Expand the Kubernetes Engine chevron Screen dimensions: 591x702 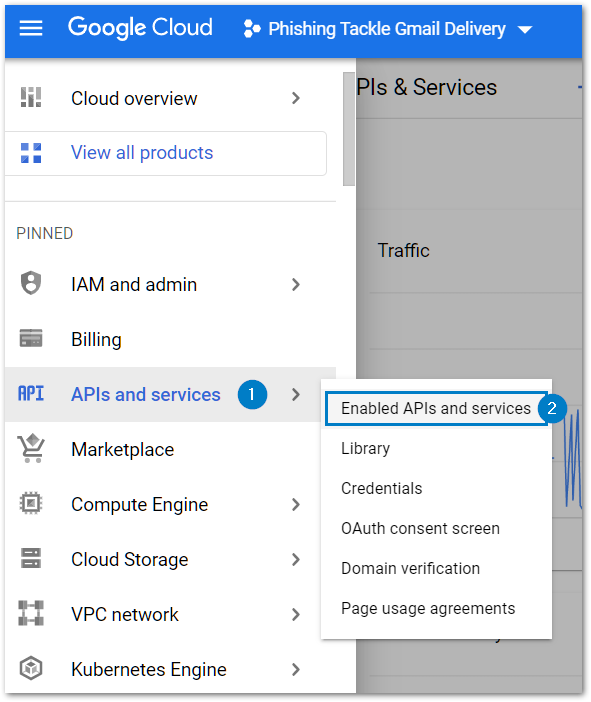296,670
